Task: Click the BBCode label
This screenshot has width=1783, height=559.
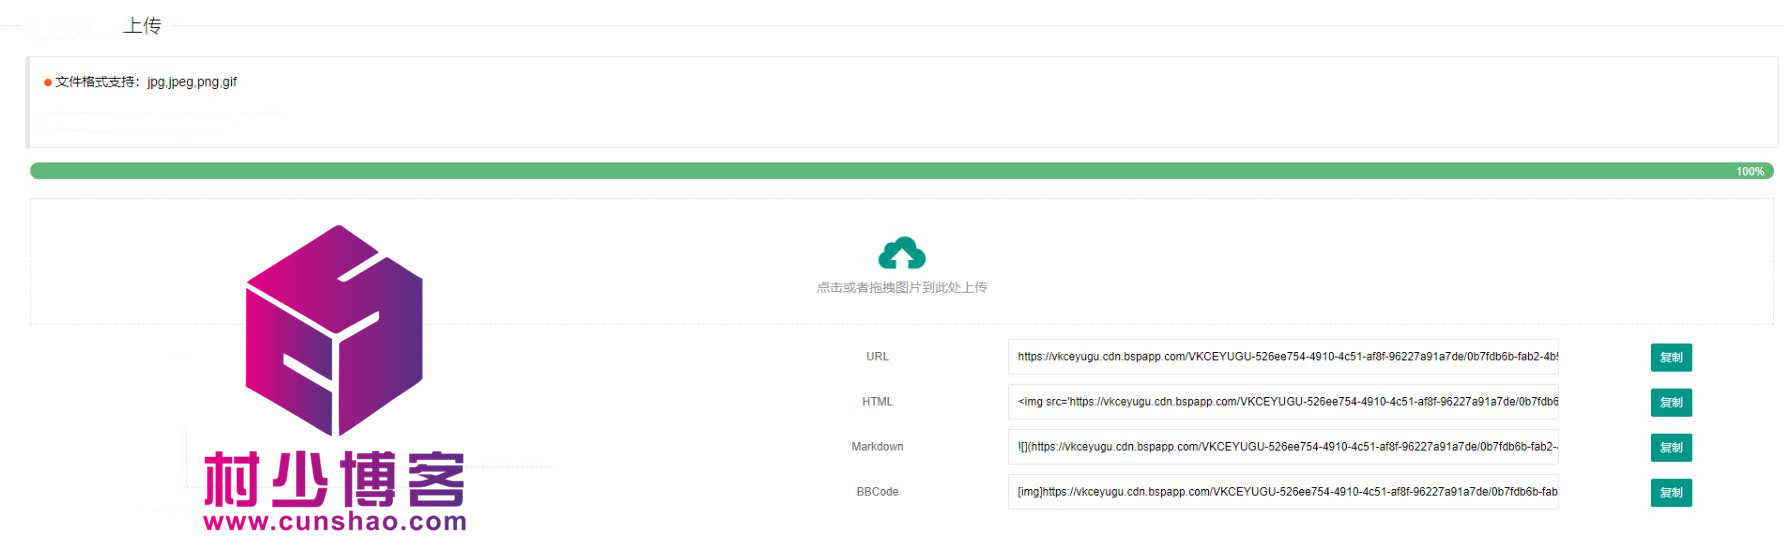Action: [x=877, y=492]
